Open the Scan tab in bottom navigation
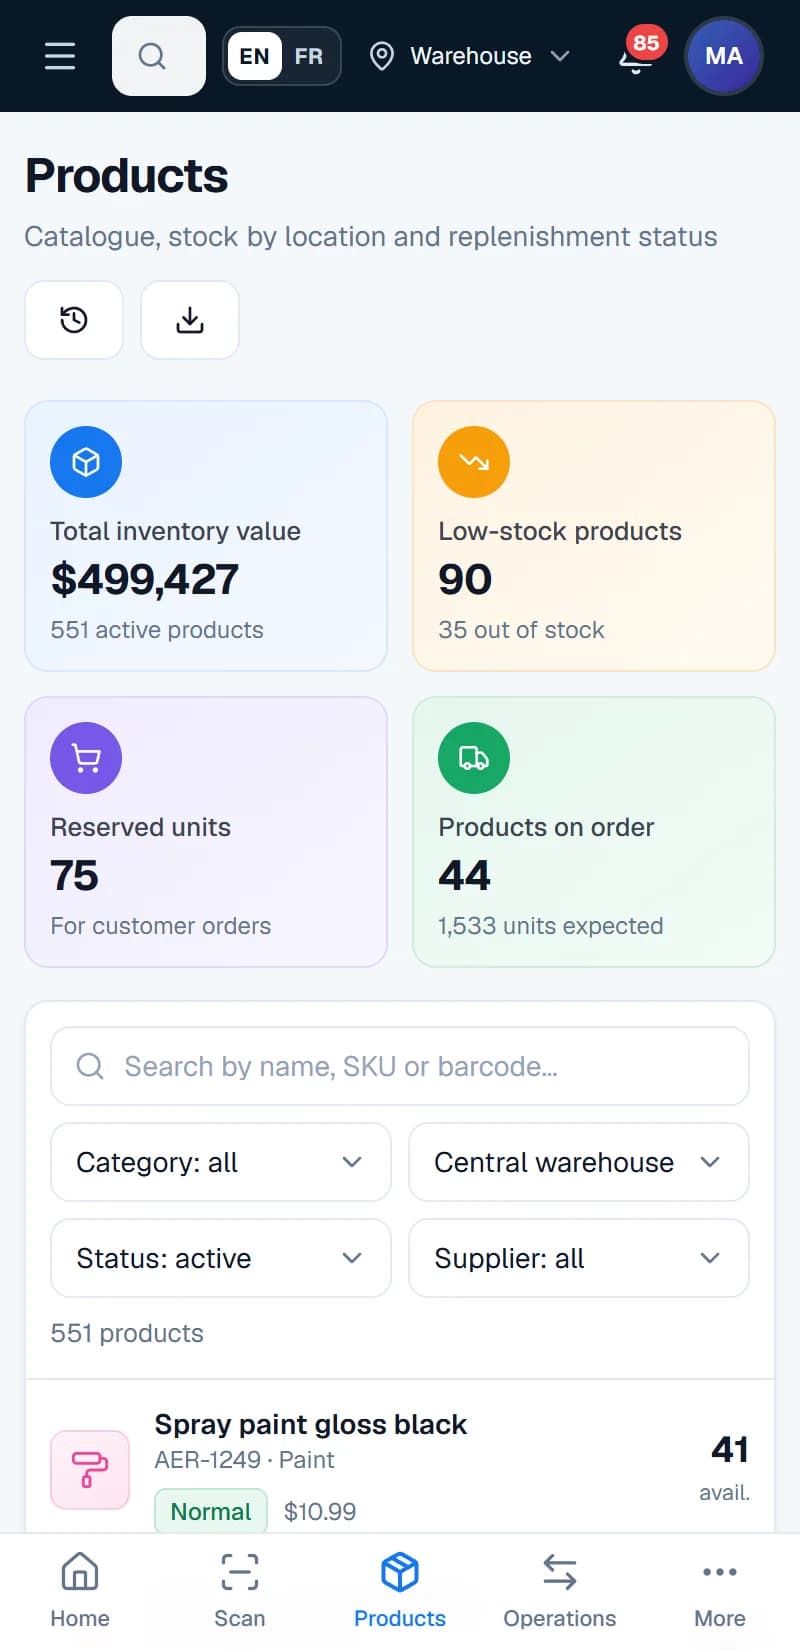Screen dimensions: 800x1650 point(240,1590)
